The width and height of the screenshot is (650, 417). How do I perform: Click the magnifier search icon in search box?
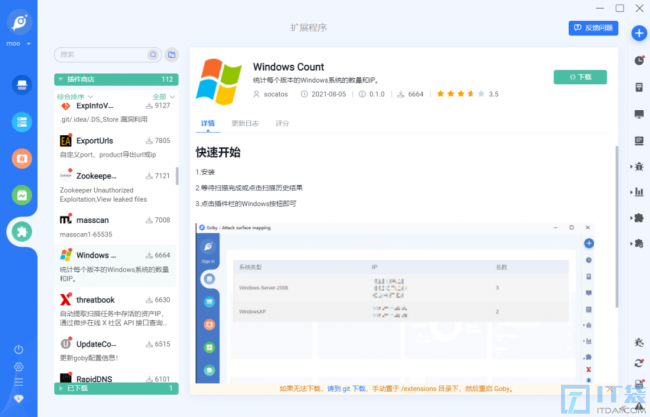[153, 54]
